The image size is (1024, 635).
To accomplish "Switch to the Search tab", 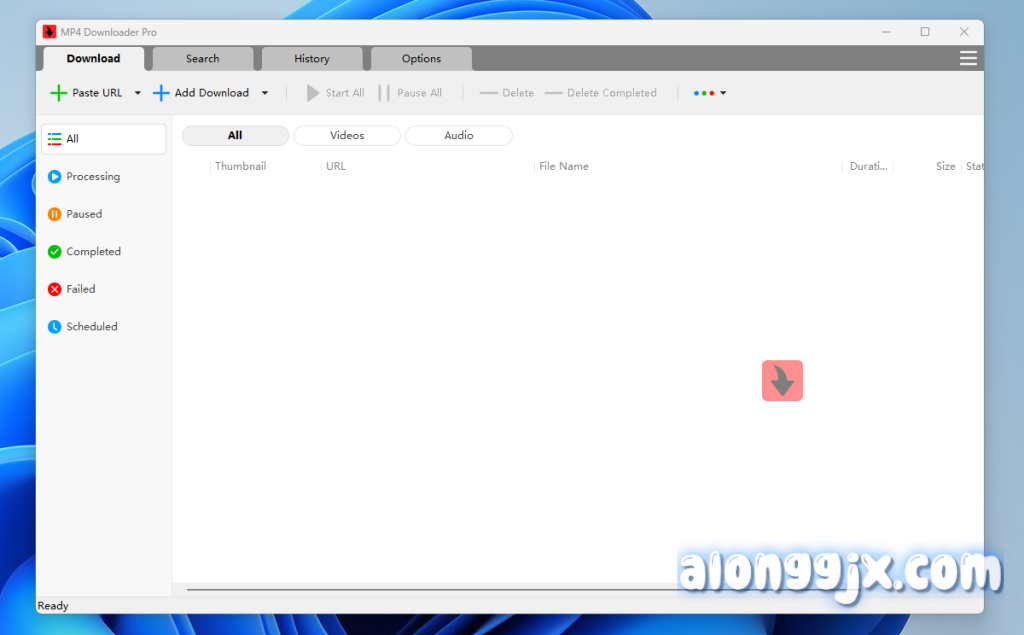I will [202, 59].
